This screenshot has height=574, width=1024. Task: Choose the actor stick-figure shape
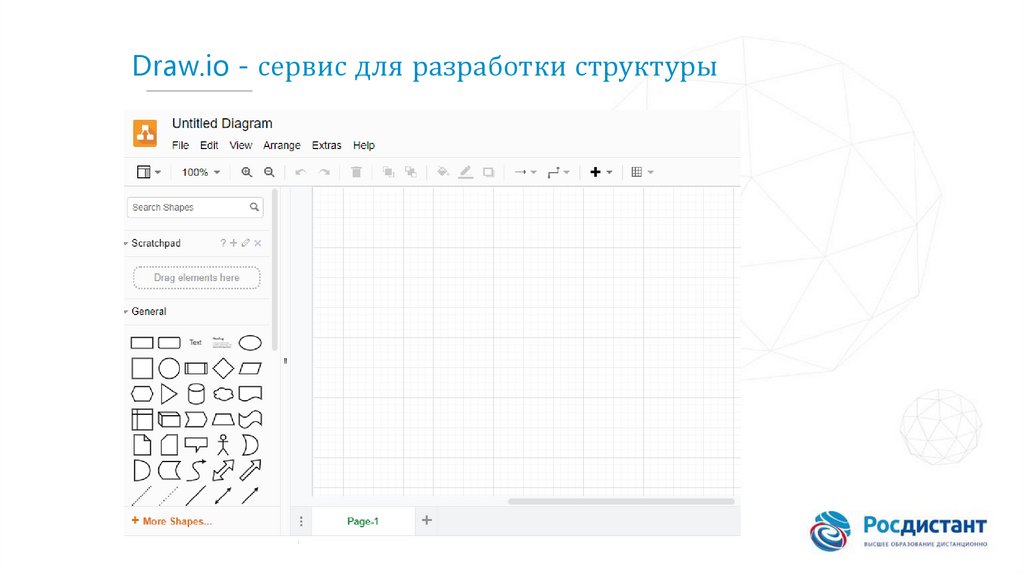(223, 444)
